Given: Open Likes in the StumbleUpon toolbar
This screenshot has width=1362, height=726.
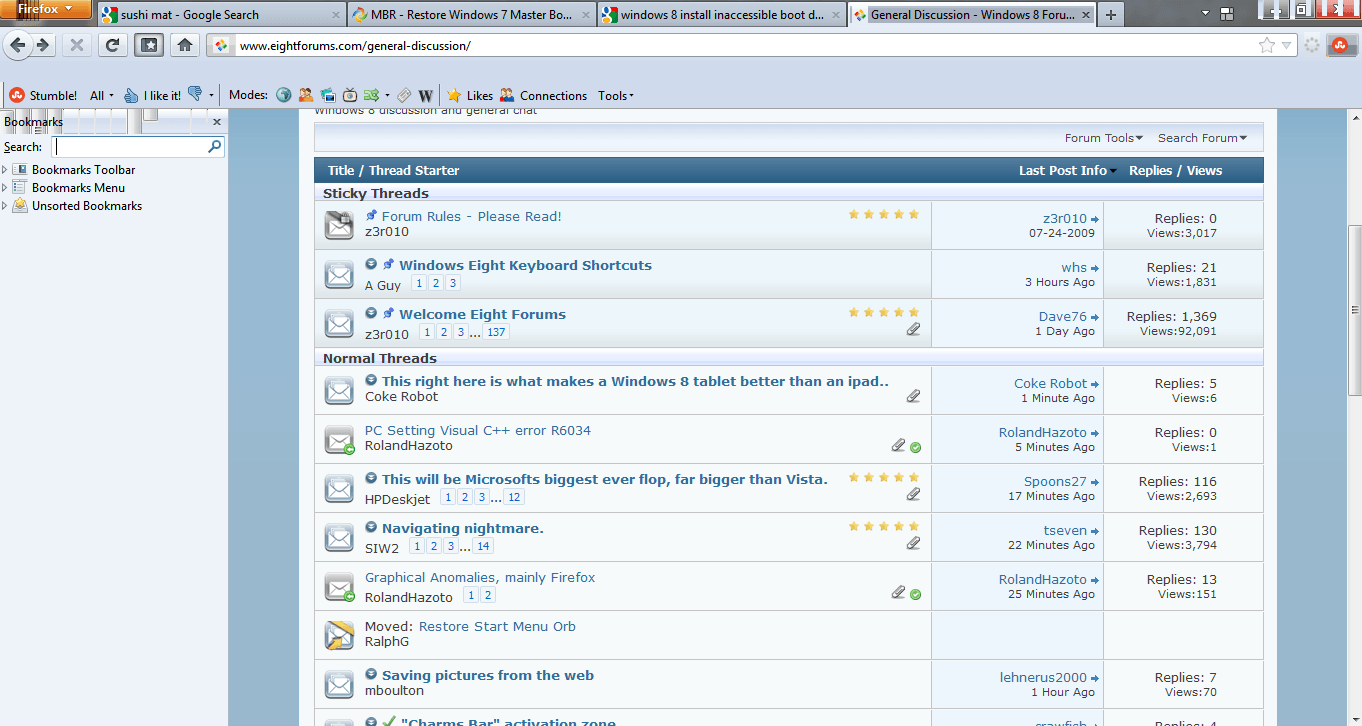Looking at the screenshot, I should [x=469, y=95].
